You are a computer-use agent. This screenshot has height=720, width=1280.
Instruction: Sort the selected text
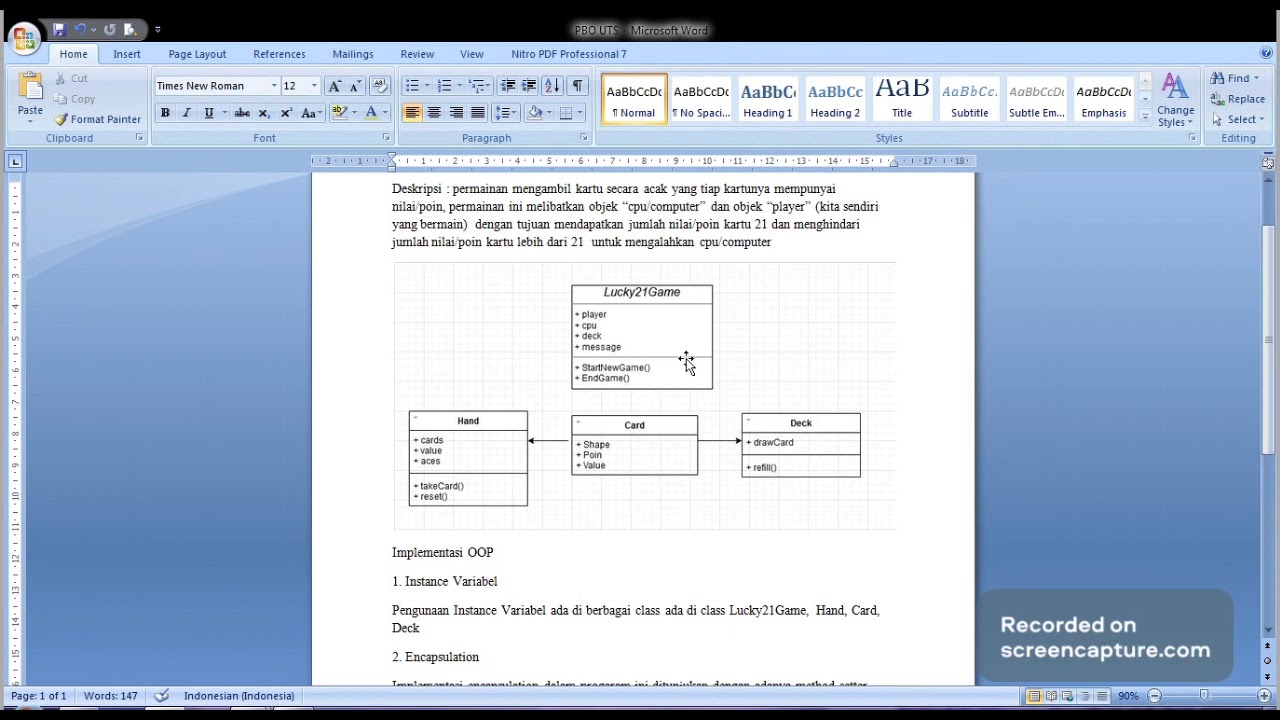tap(552, 86)
